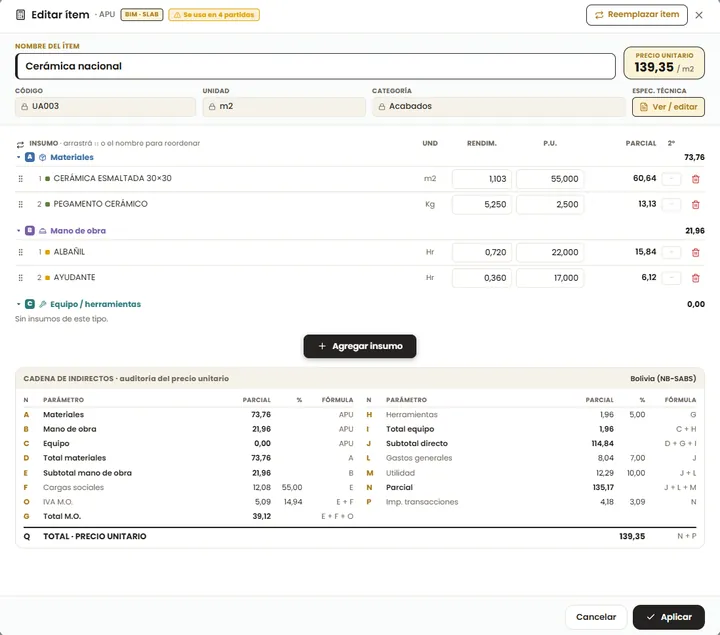The height and width of the screenshot is (635, 720).
Task: Close the Editar ítem dialog with X
Action: click(x=699, y=15)
